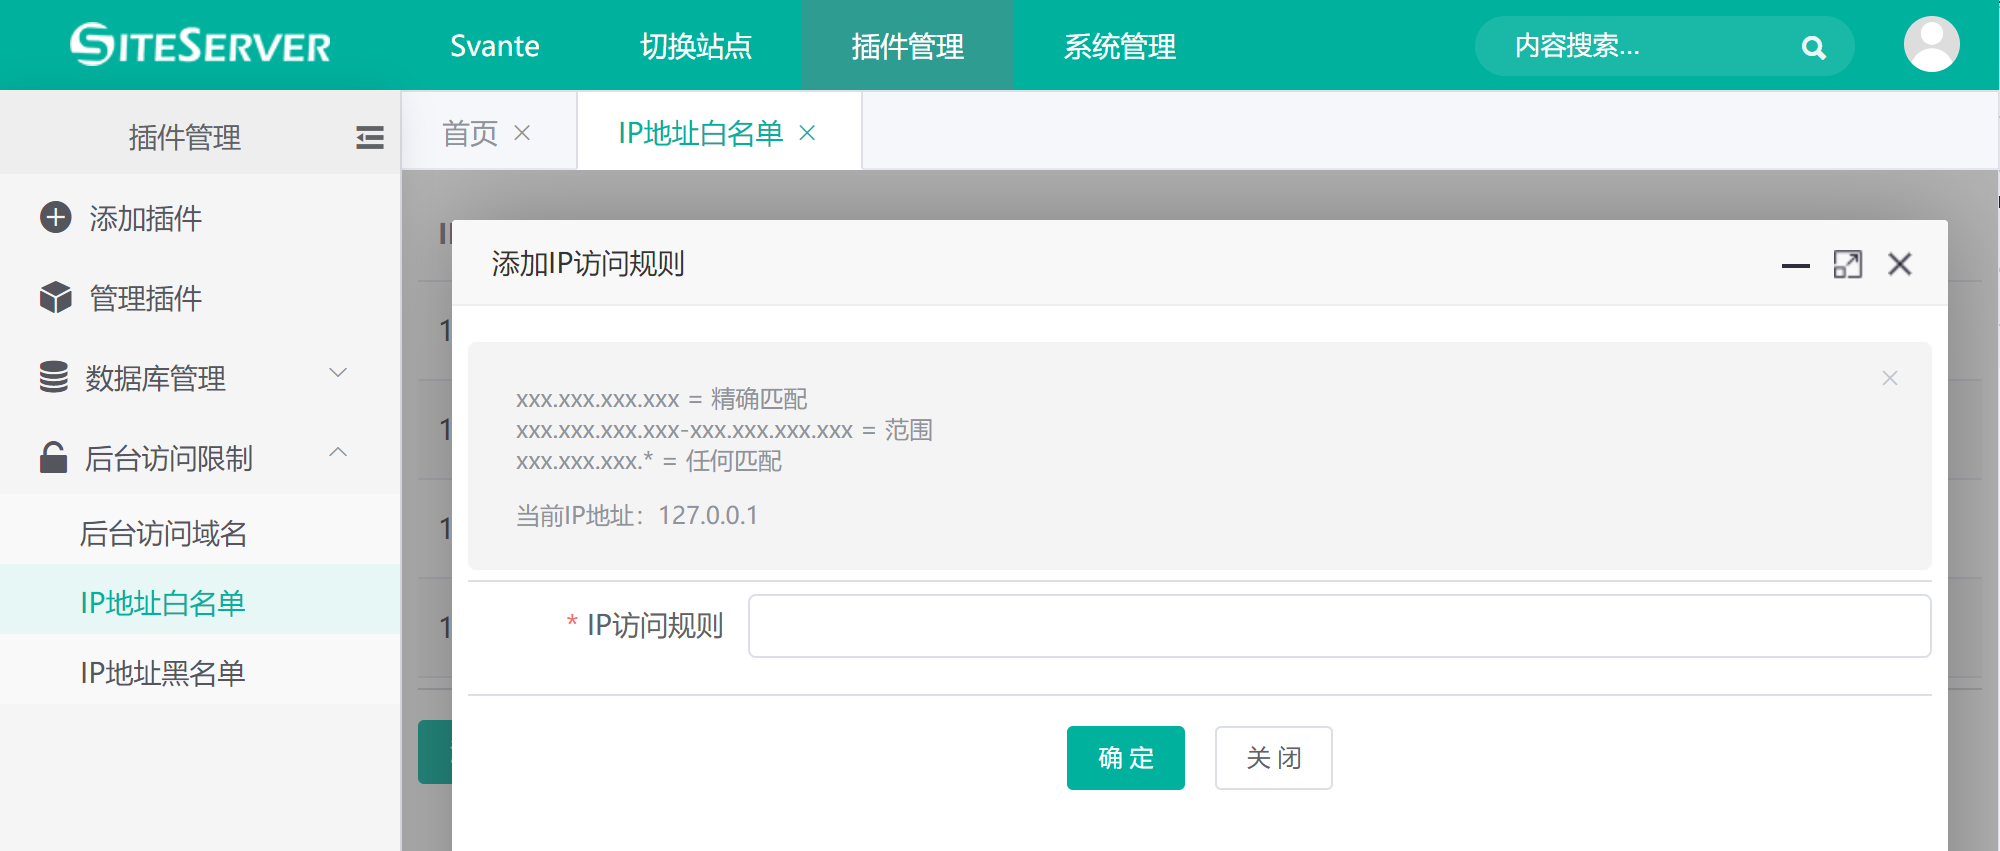Expand the 数据库管理 menu
2000x851 pixels.
click(x=338, y=373)
